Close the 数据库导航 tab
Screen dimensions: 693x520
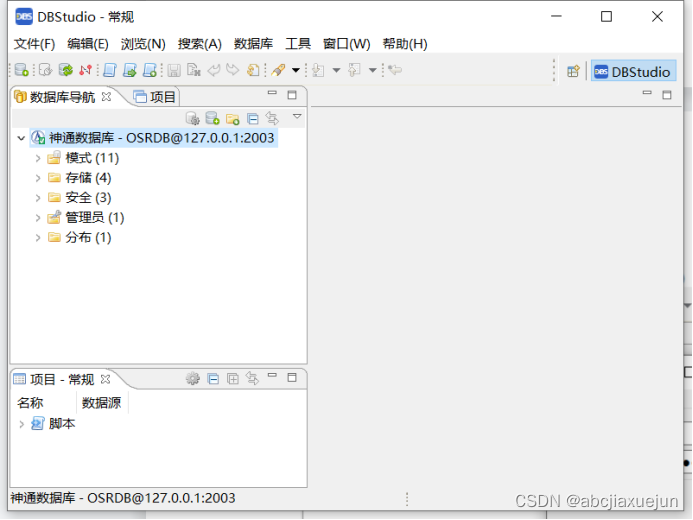click(107, 97)
